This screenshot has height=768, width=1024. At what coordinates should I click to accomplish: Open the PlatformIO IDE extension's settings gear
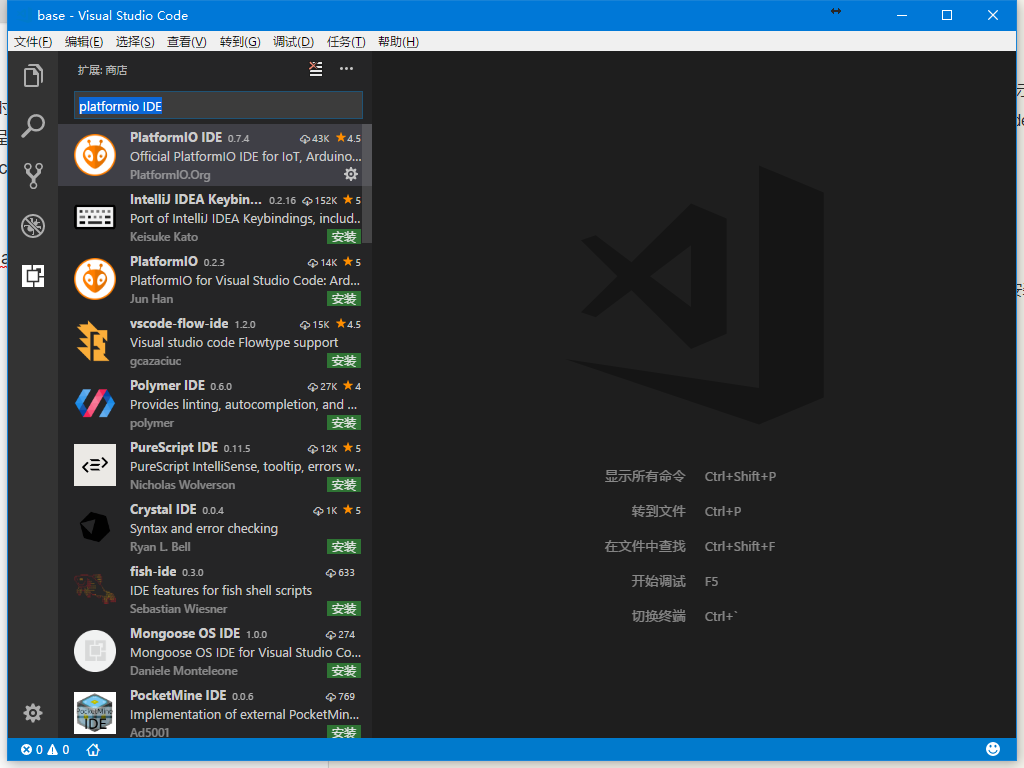pyautogui.click(x=350, y=174)
